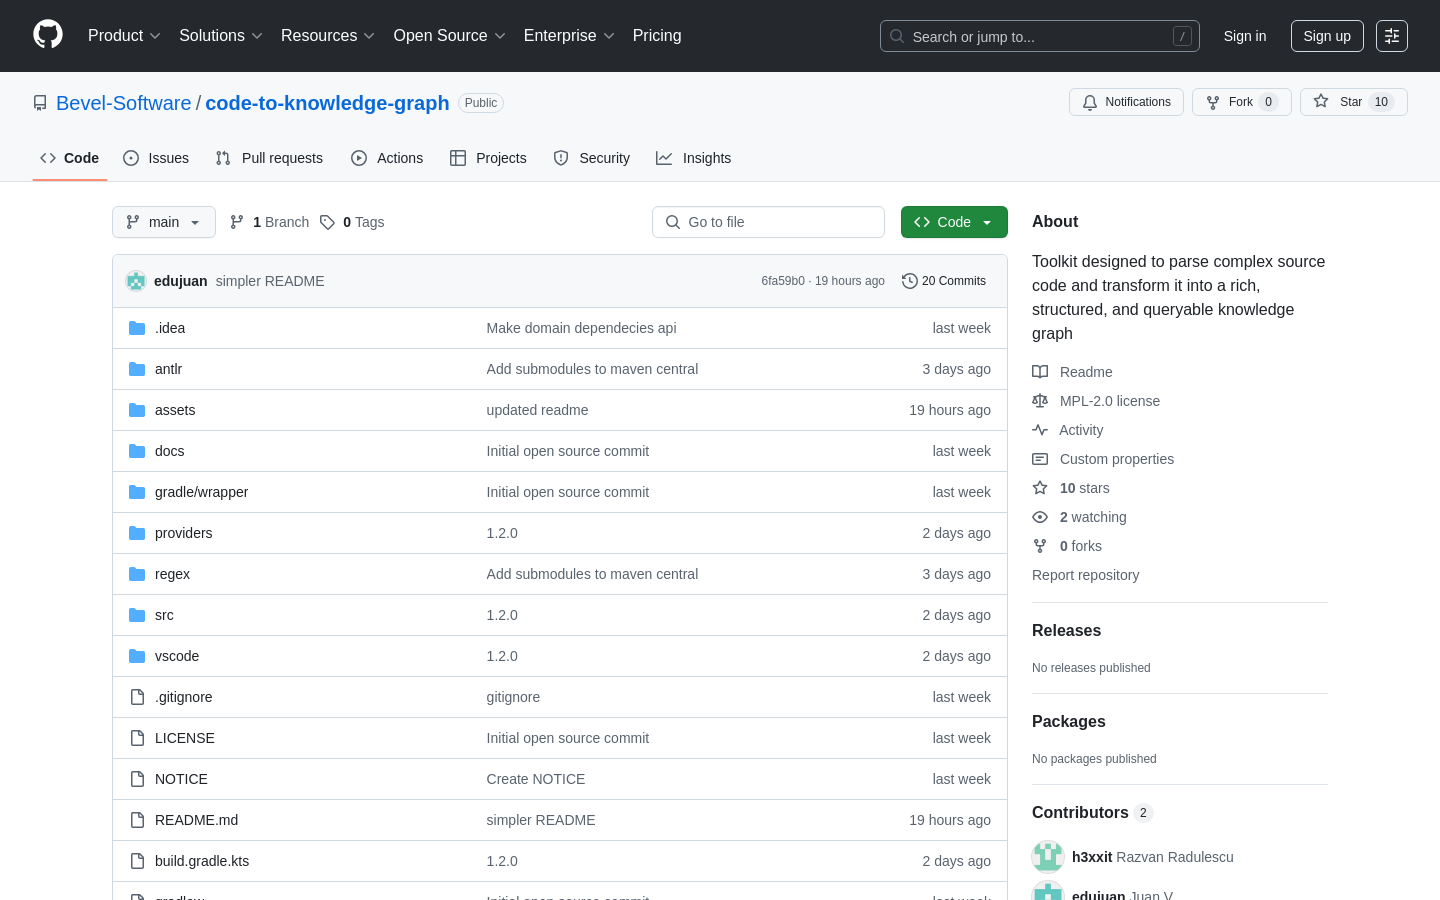Click the Sign in link
The height and width of the screenshot is (900, 1440).
tap(1245, 36)
